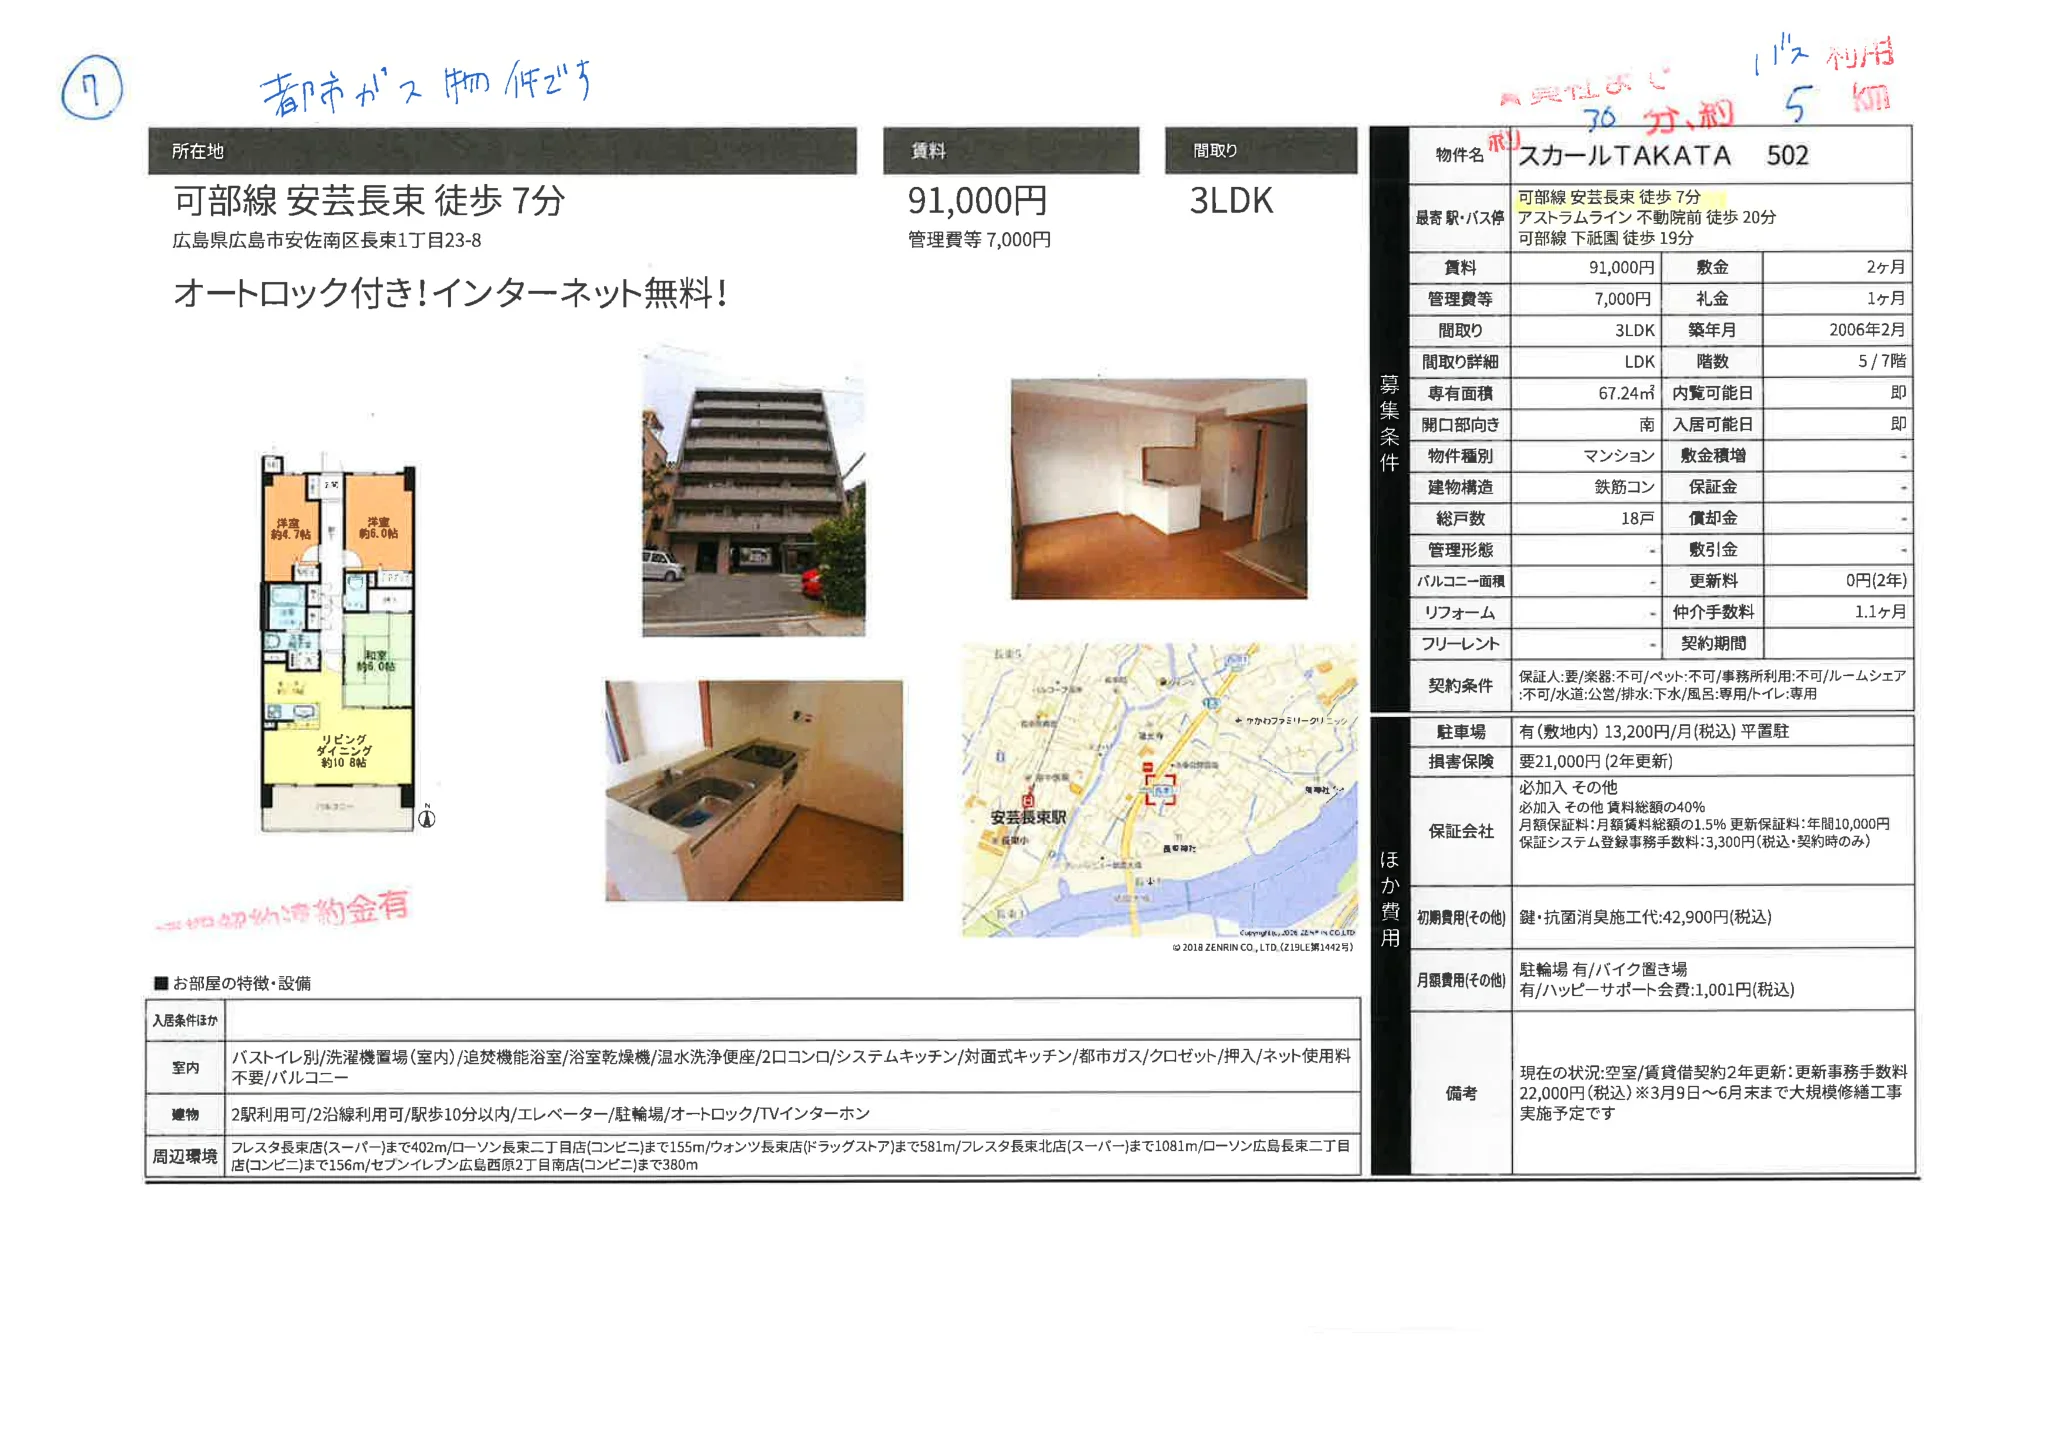Open the building exterior photo
The width and height of the screenshot is (2056, 1455).
[753, 494]
